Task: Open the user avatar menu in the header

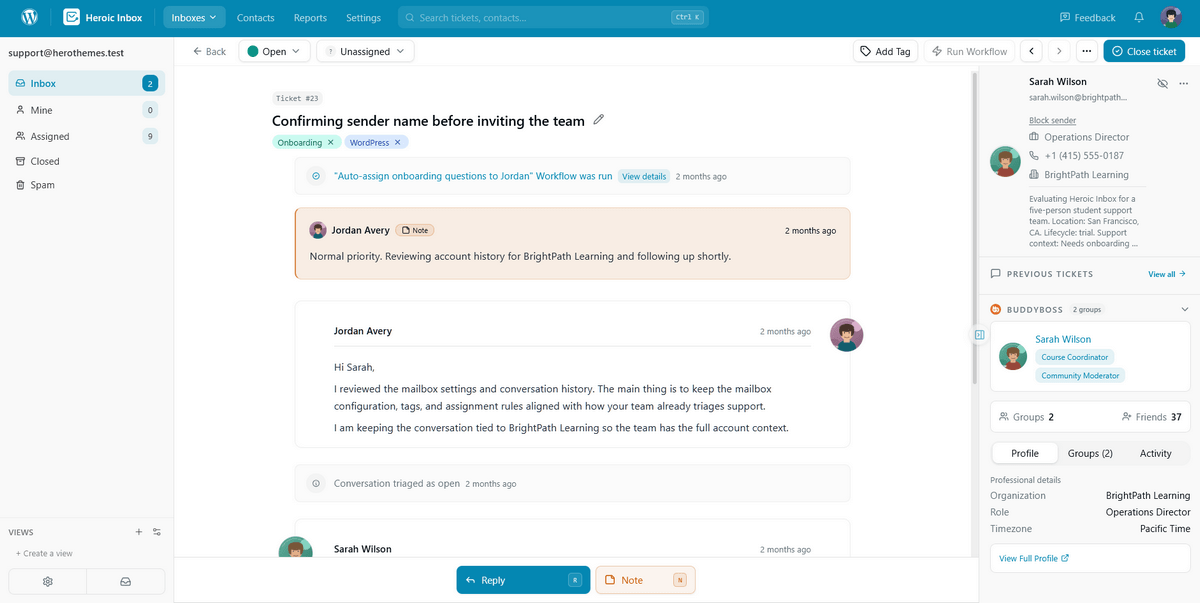Action: [1171, 17]
